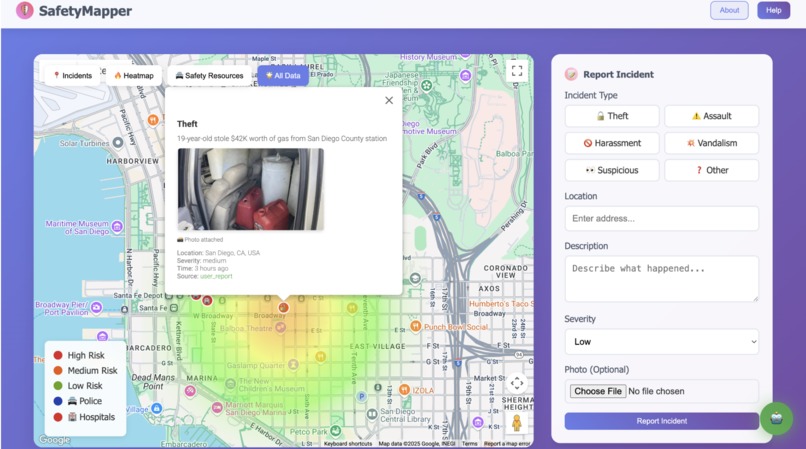
Task: Show Safety Resources on map
Action: (209, 76)
